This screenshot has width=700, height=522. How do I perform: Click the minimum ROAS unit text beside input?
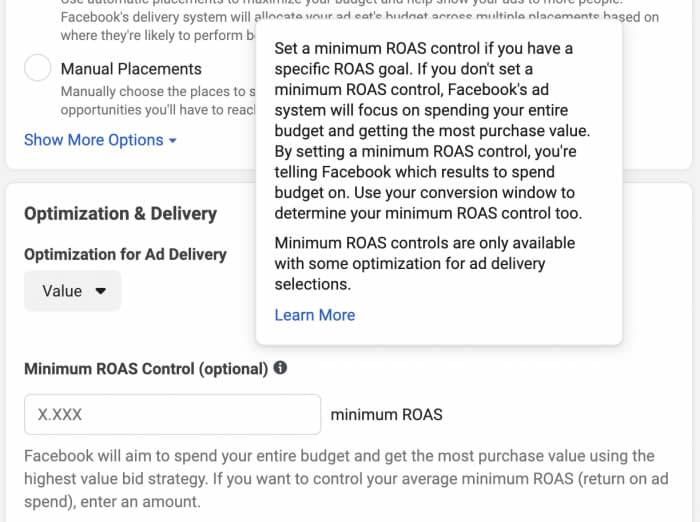[x=387, y=415]
